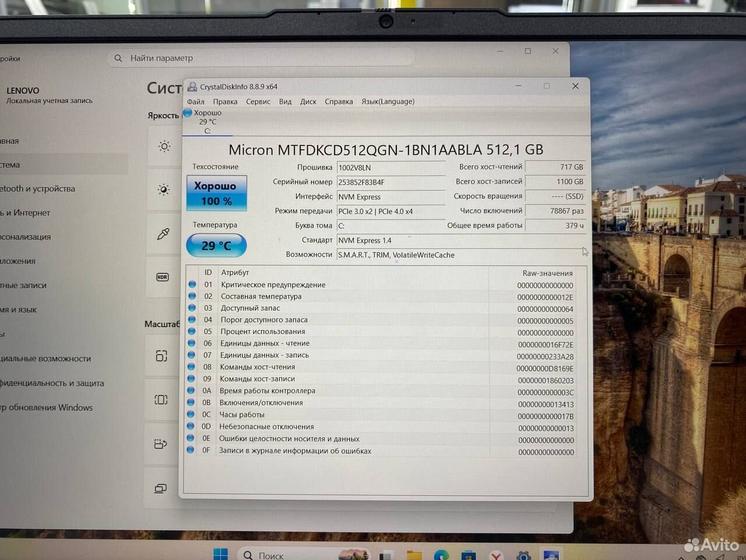Click the Всего хост-чтений value 717 GB
Image resolution: width=746 pixels, height=560 pixels.
[x=555, y=167]
